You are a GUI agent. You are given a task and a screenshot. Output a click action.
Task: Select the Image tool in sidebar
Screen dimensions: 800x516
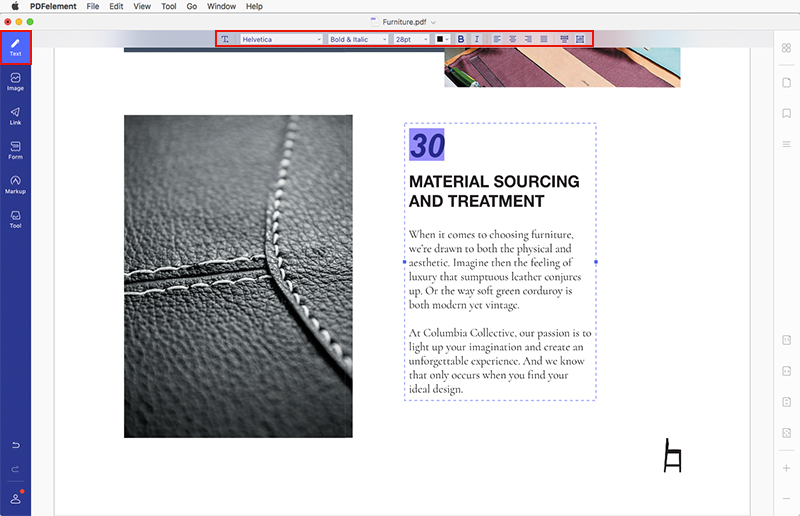tap(15, 81)
